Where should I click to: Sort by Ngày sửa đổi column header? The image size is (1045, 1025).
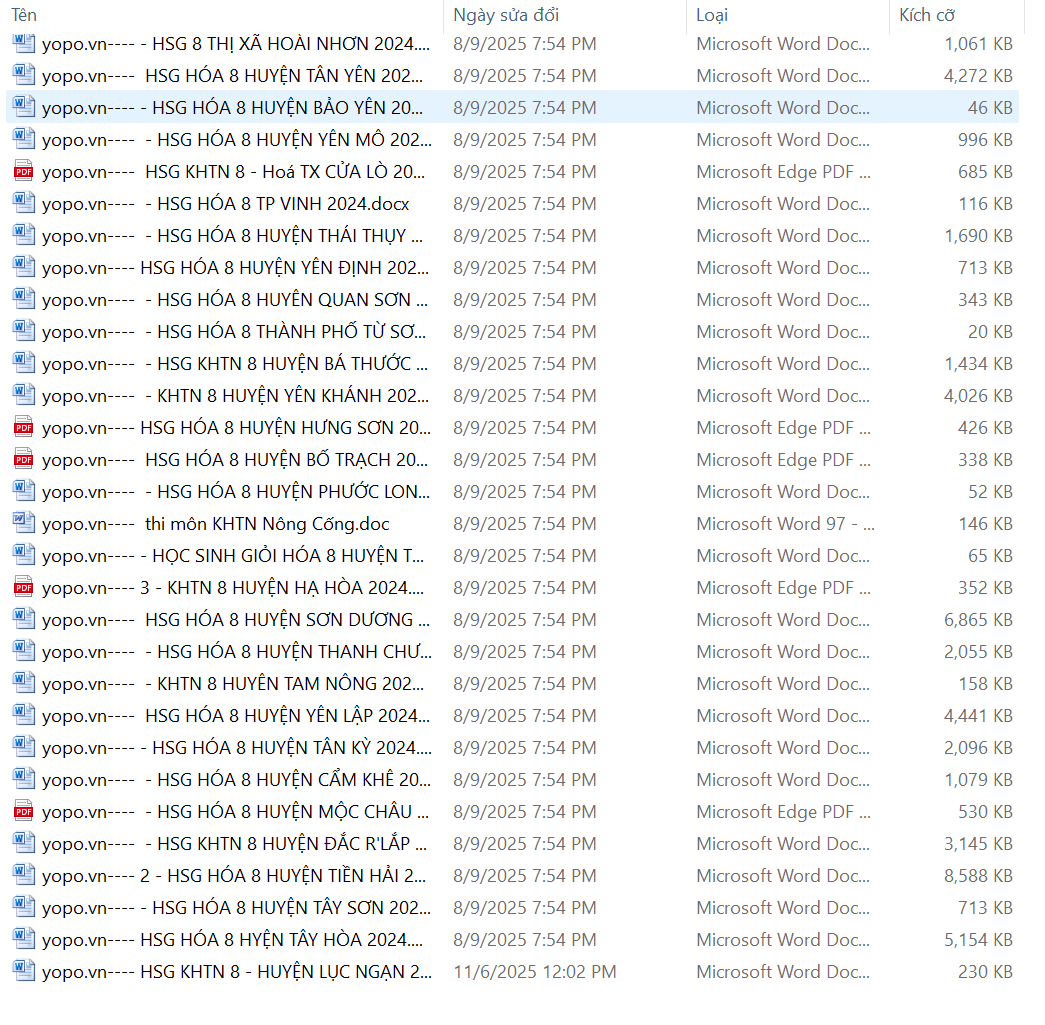tap(506, 15)
